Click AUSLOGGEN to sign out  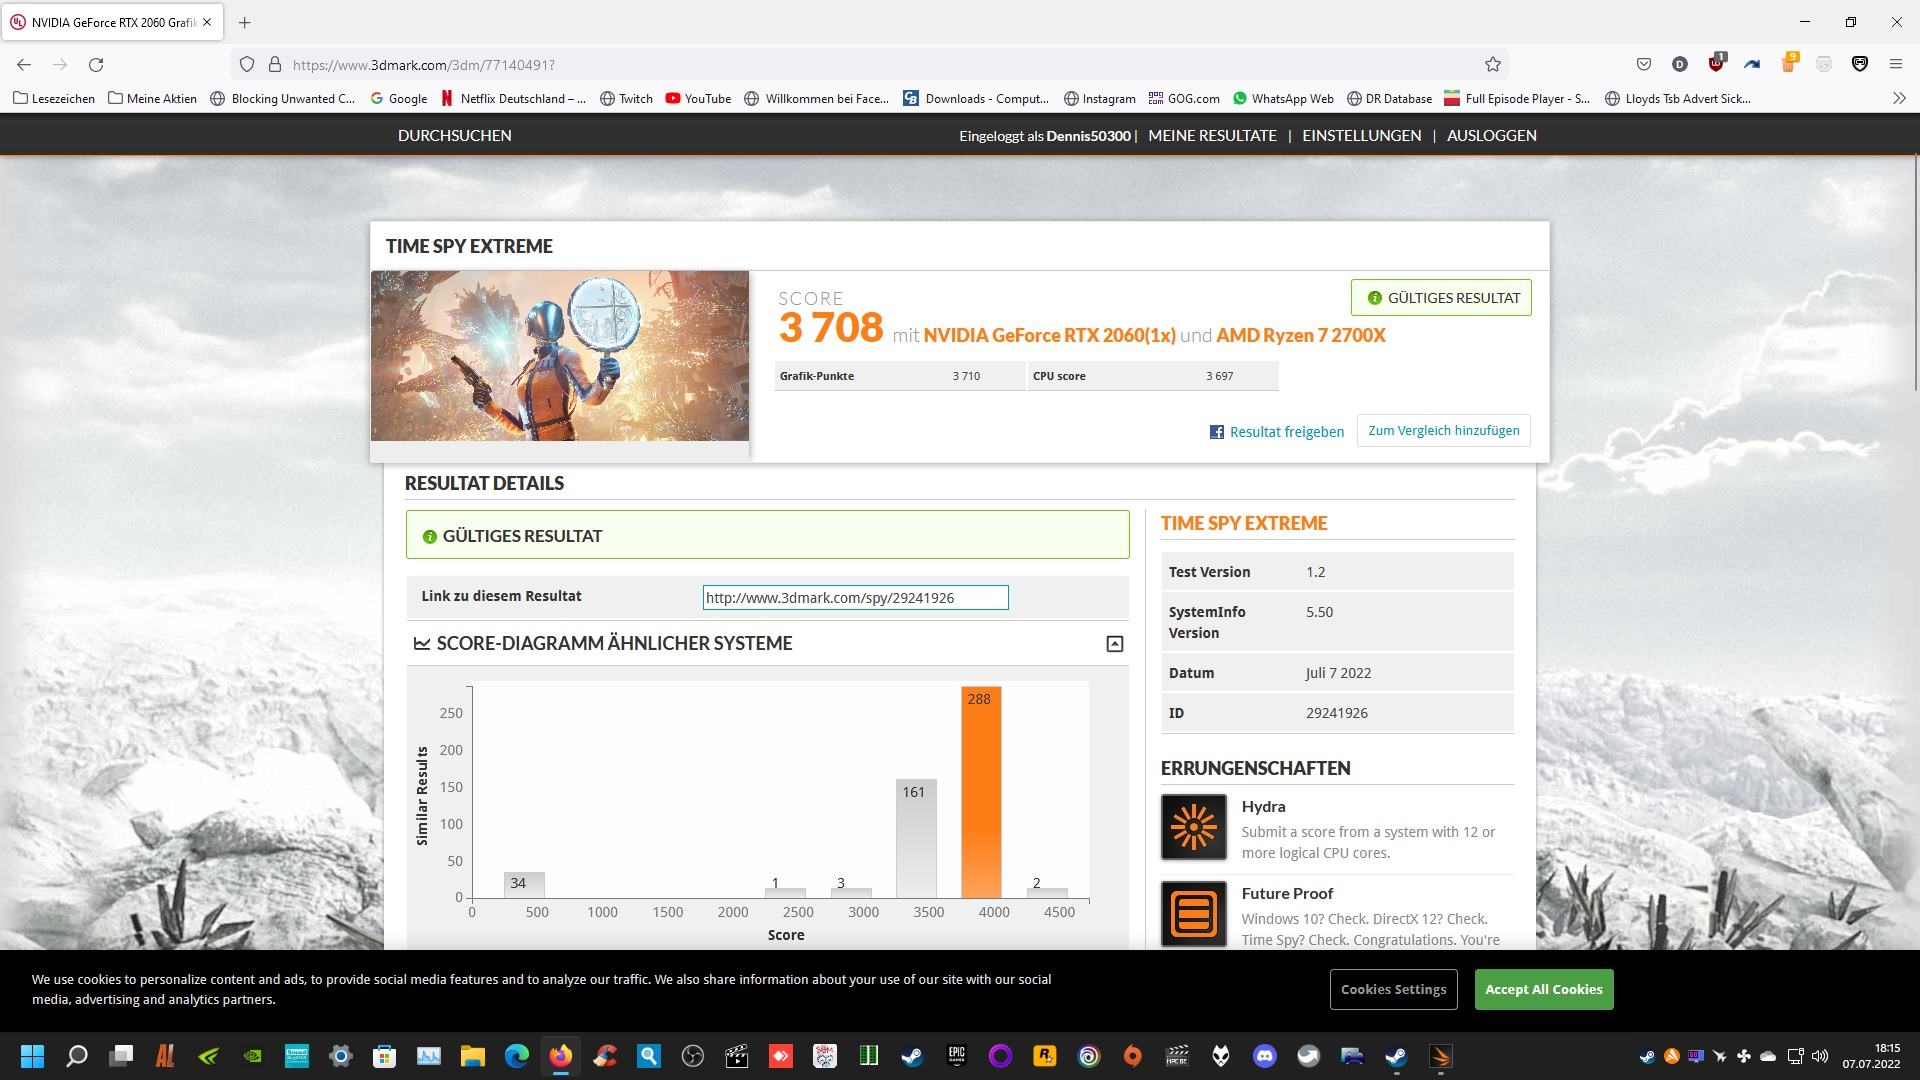pos(1491,135)
